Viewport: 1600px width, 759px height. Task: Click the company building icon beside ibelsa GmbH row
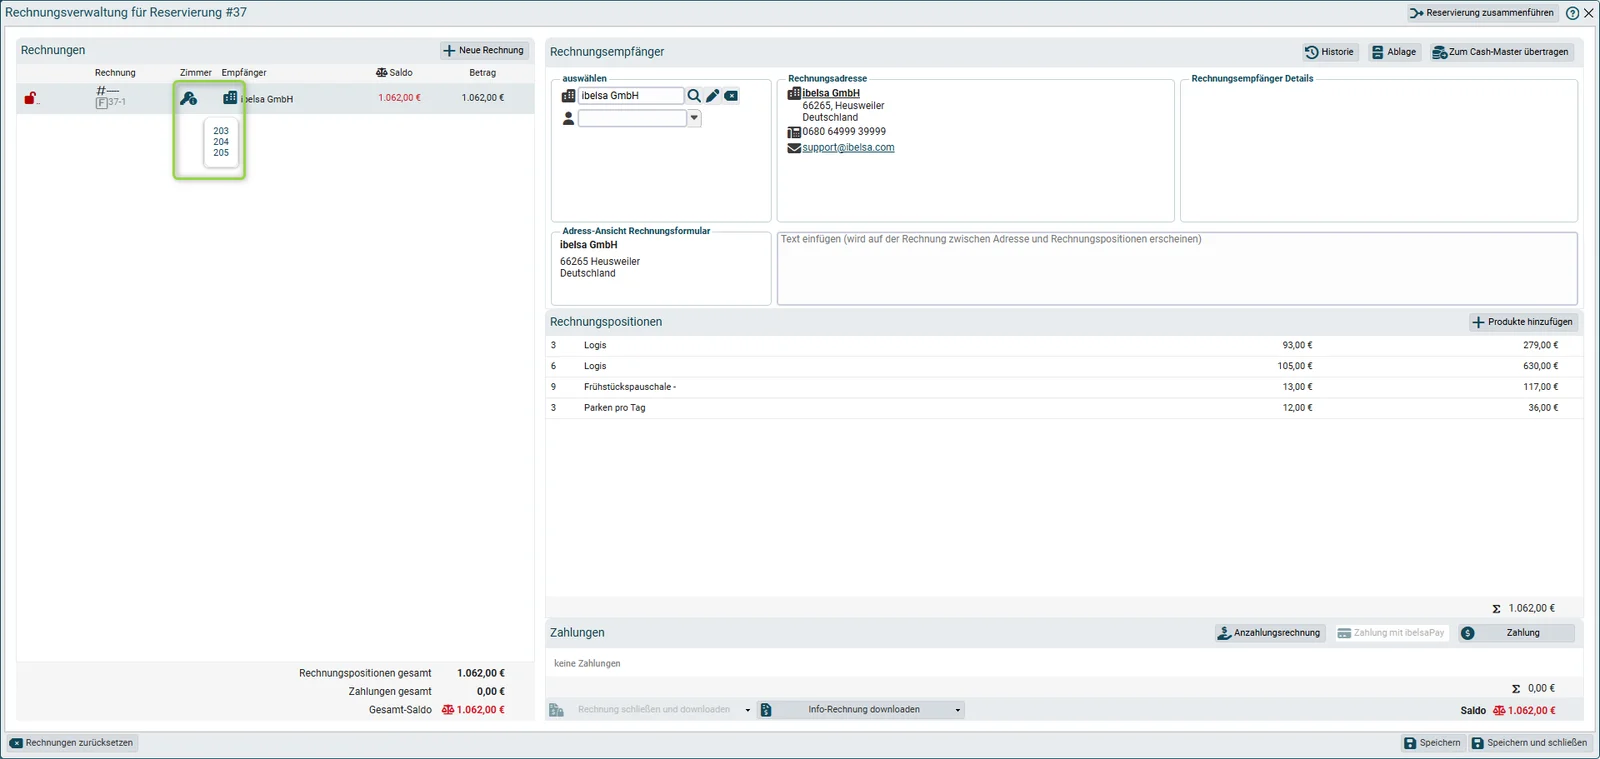tap(230, 98)
